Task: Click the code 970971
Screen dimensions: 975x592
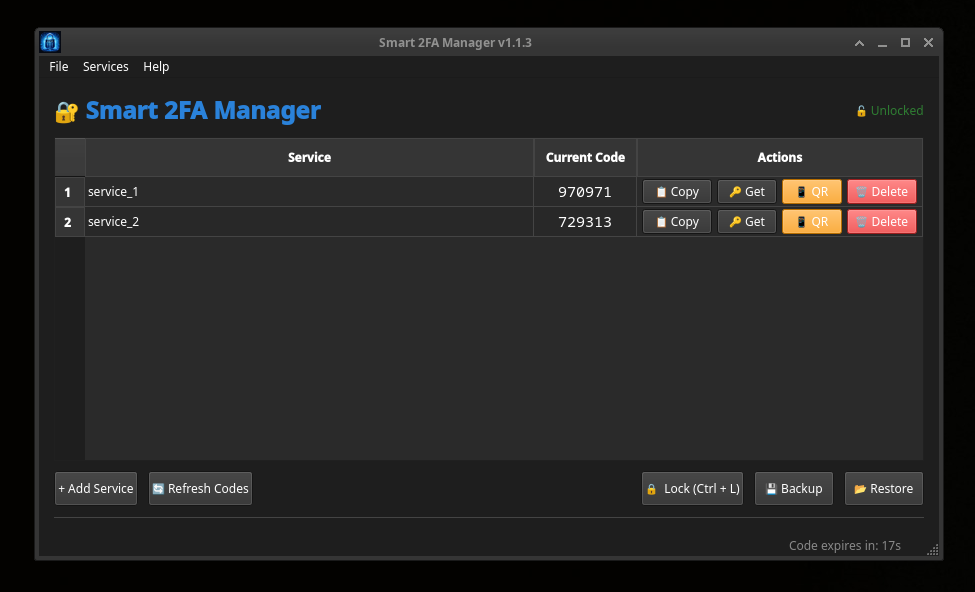Action: [585, 192]
